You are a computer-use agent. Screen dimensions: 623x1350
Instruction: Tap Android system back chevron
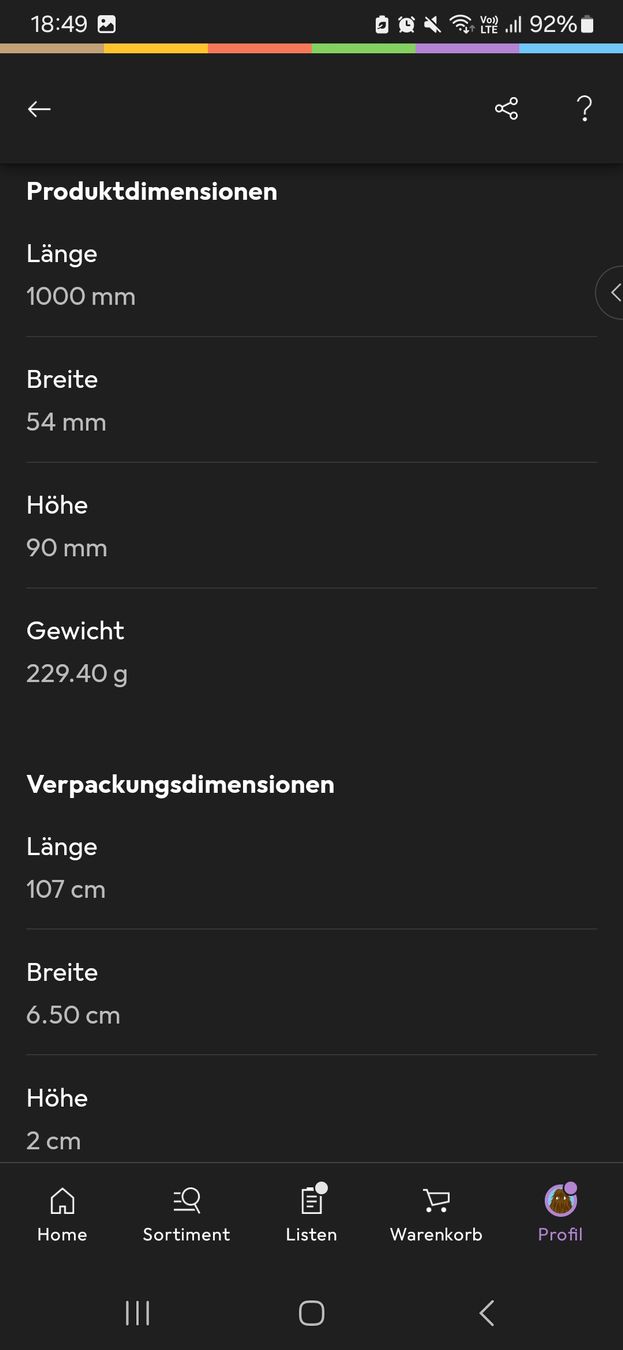[486, 1313]
